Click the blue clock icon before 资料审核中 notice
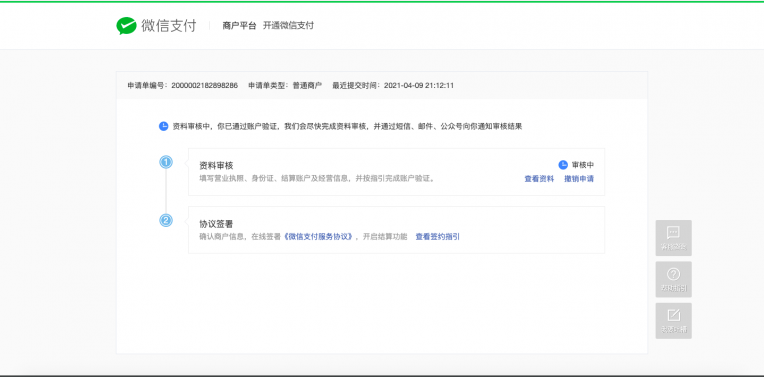764x377 pixels. (x=163, y=126)
